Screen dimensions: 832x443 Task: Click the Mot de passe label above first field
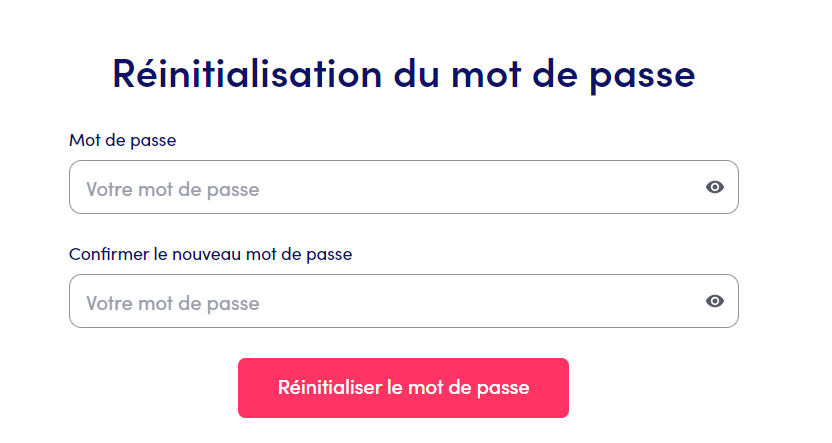pos(122,141)
